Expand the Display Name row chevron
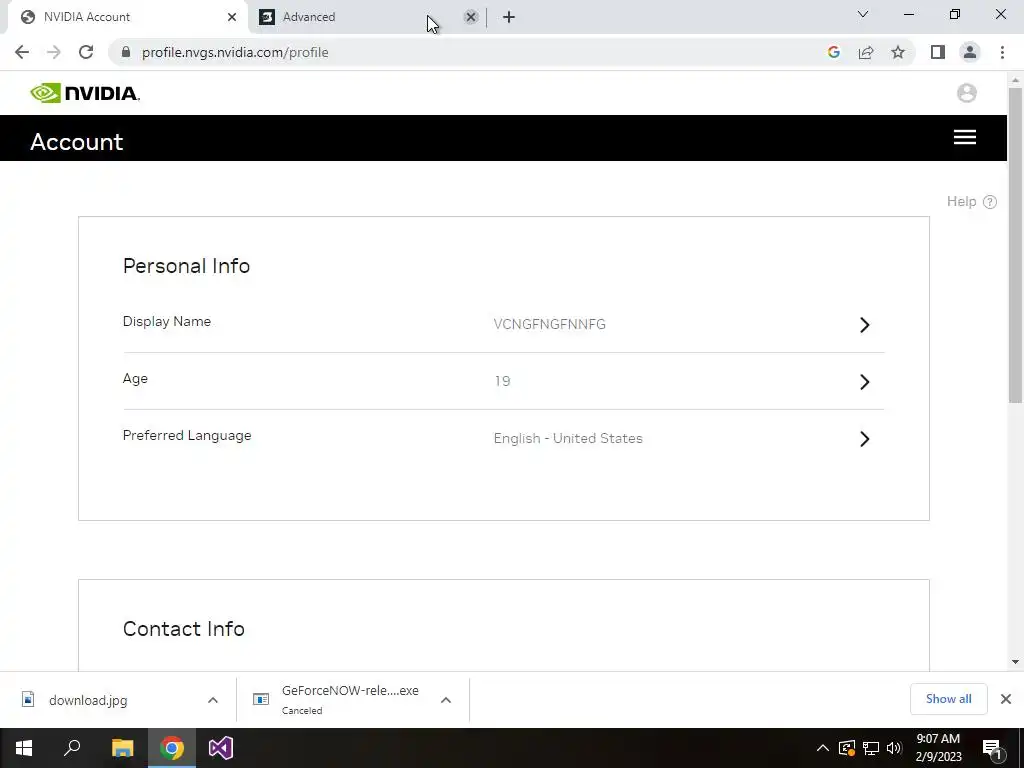This screenshot has width=1024, height=768. pos(865,325)
